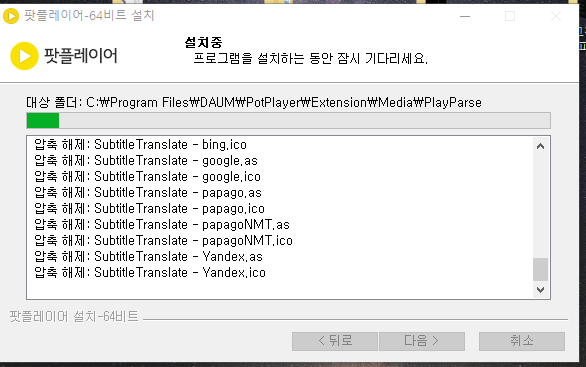Viewport: 586px width, 367px height.
Task: Select the SubtitleTranslate - google.as line
Action: pos(146,161)
